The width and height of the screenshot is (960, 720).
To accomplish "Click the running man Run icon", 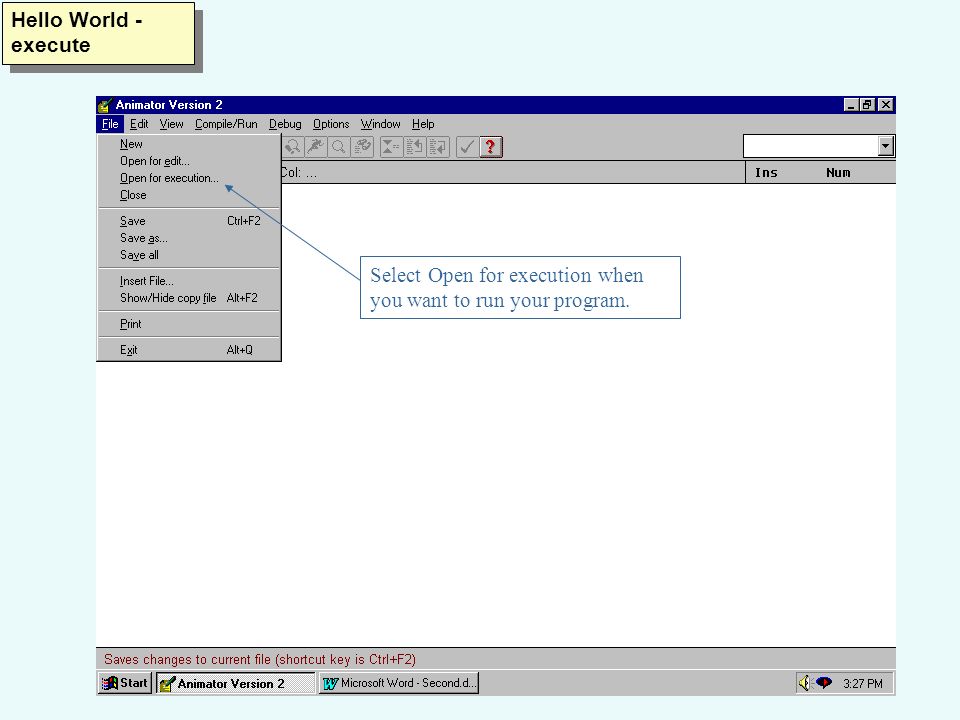I will click(316, 147).
